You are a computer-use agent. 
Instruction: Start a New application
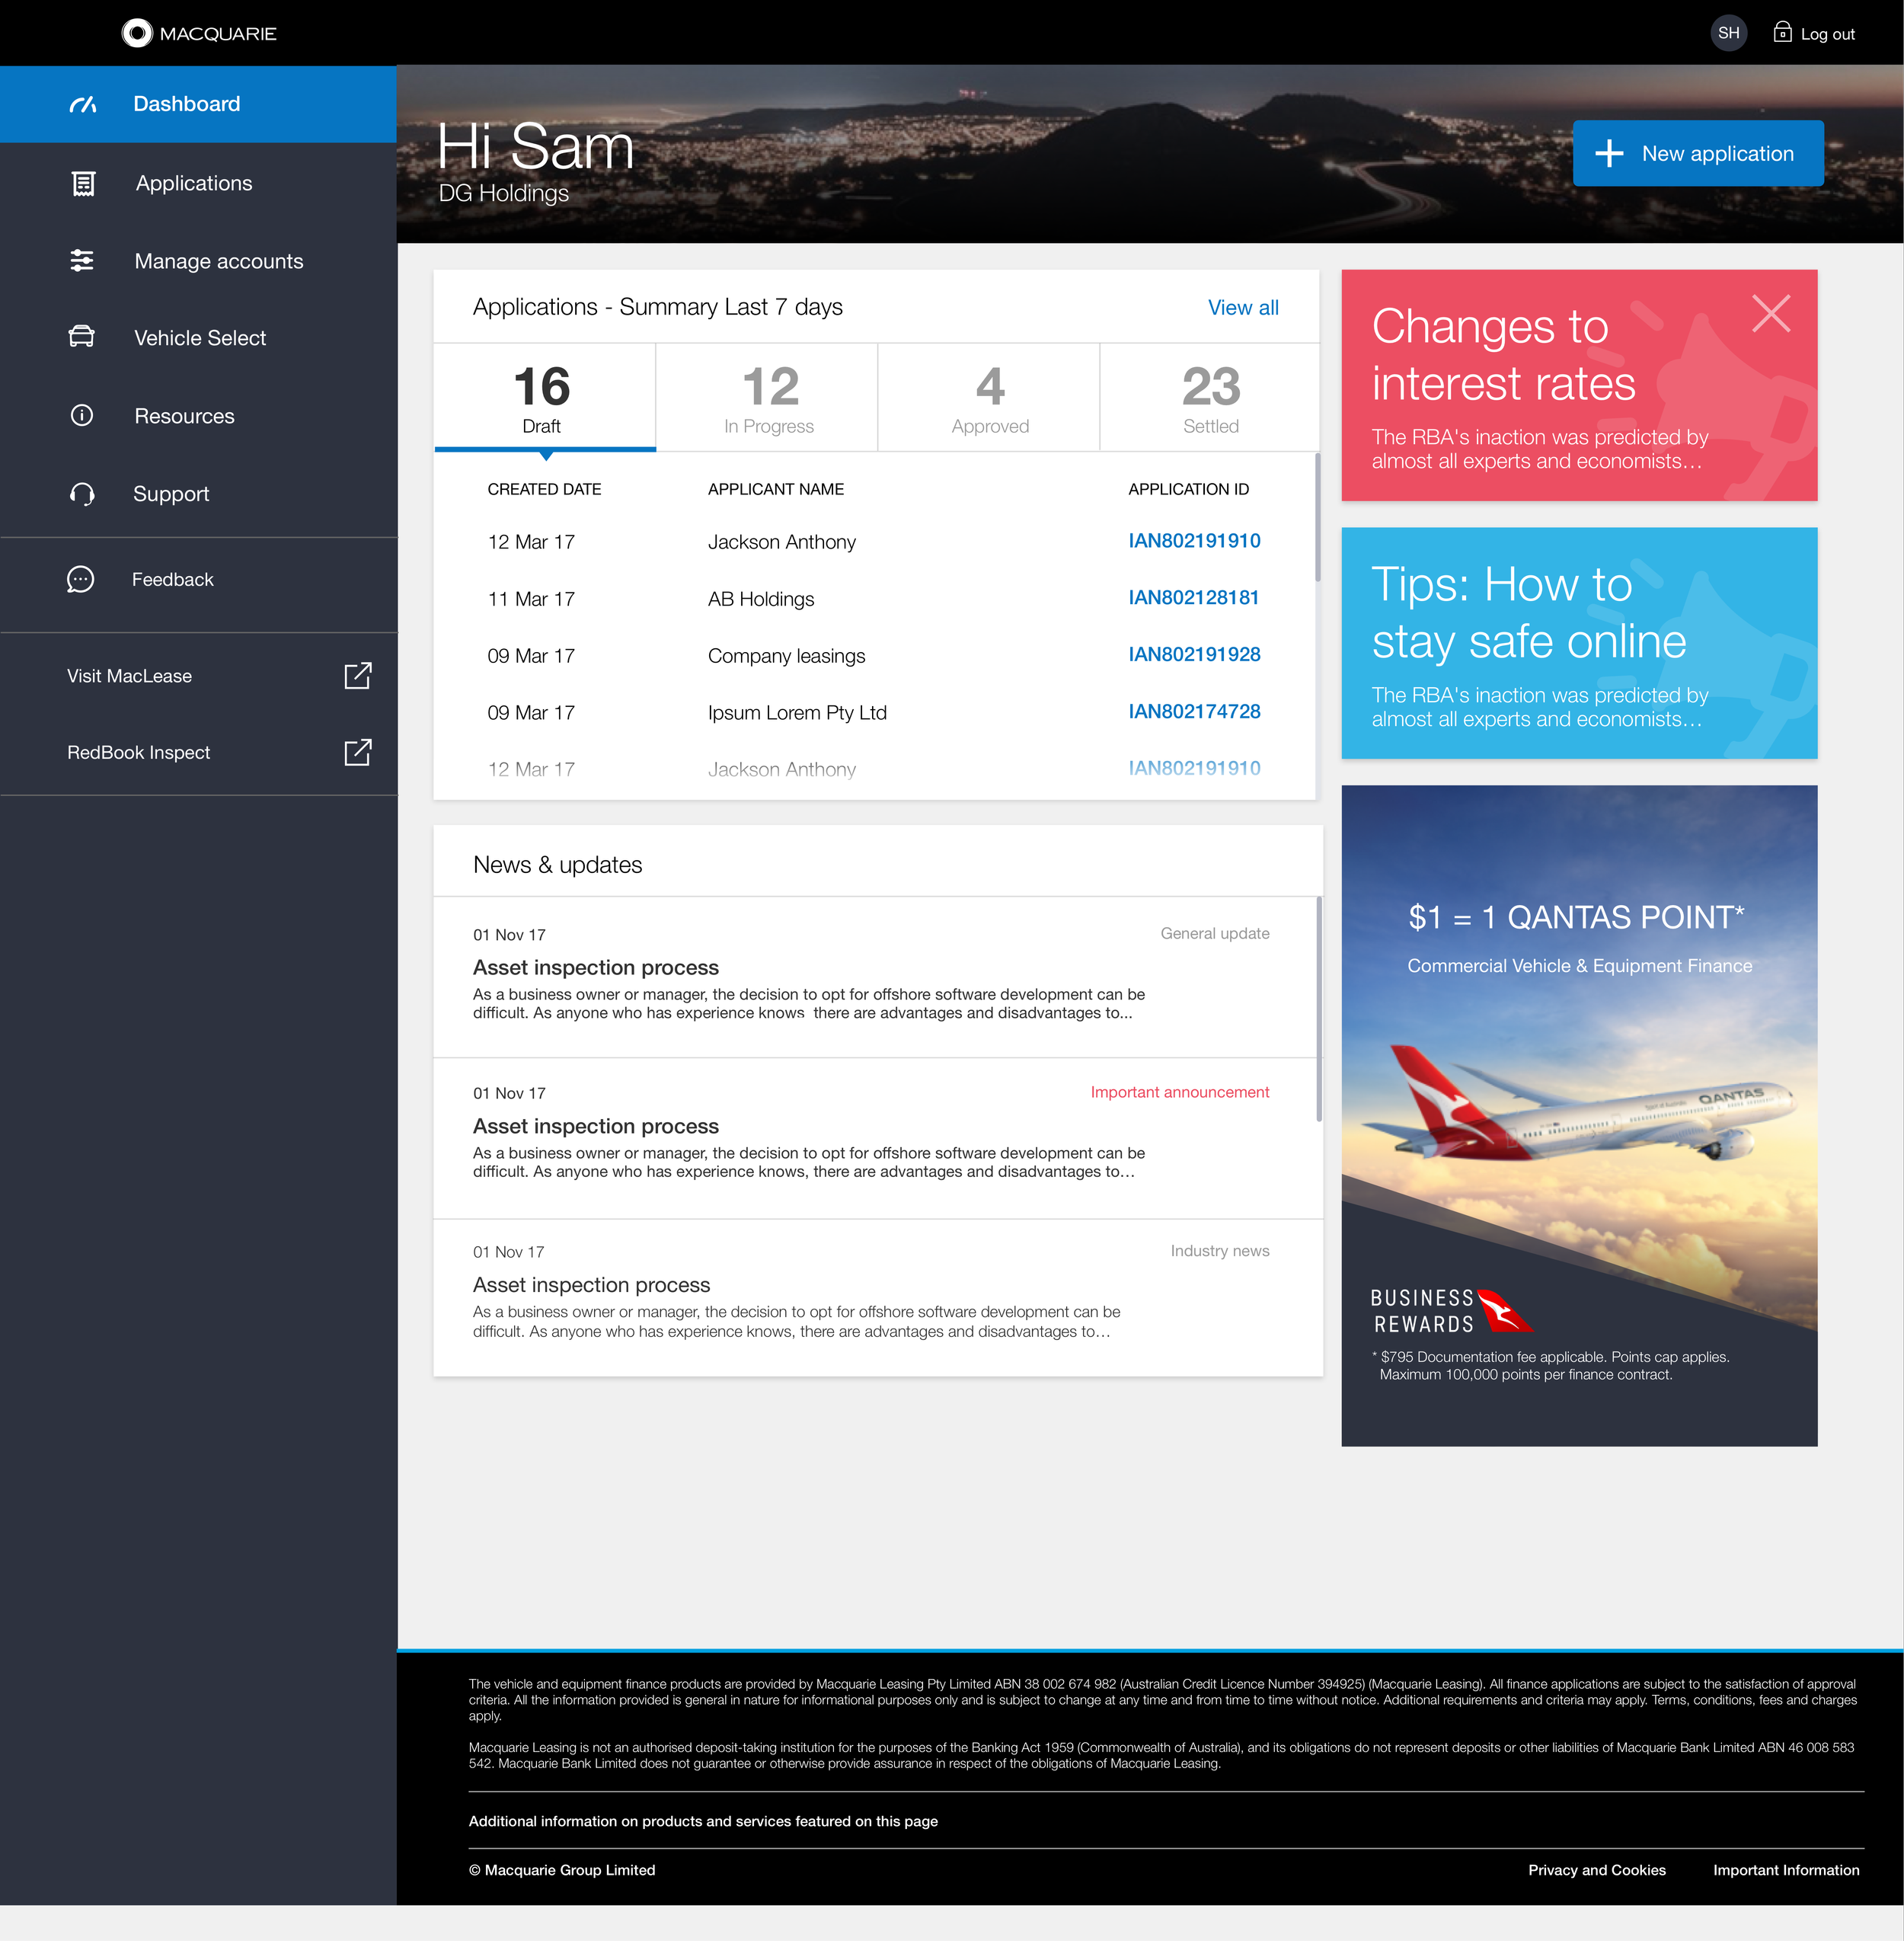pos(1698,153)
